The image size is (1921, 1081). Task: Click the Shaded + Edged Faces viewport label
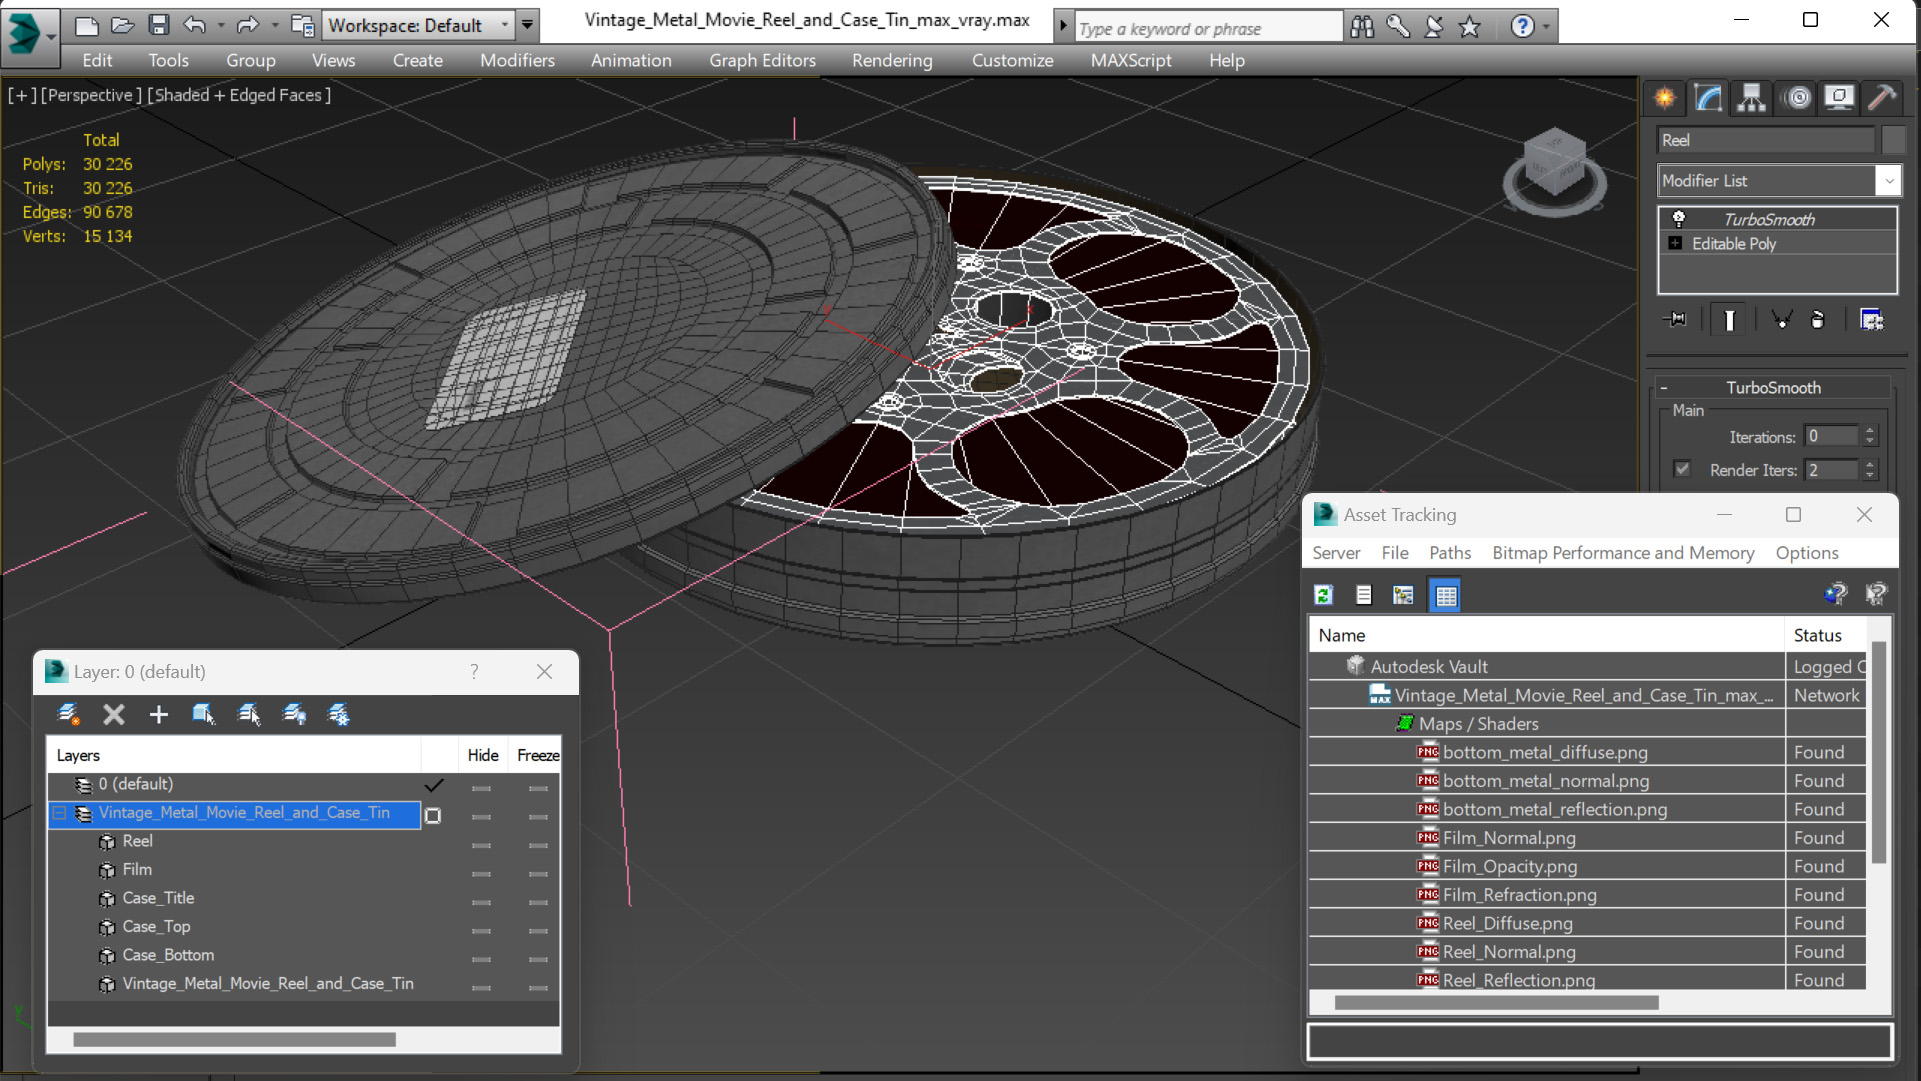point(240,95)
